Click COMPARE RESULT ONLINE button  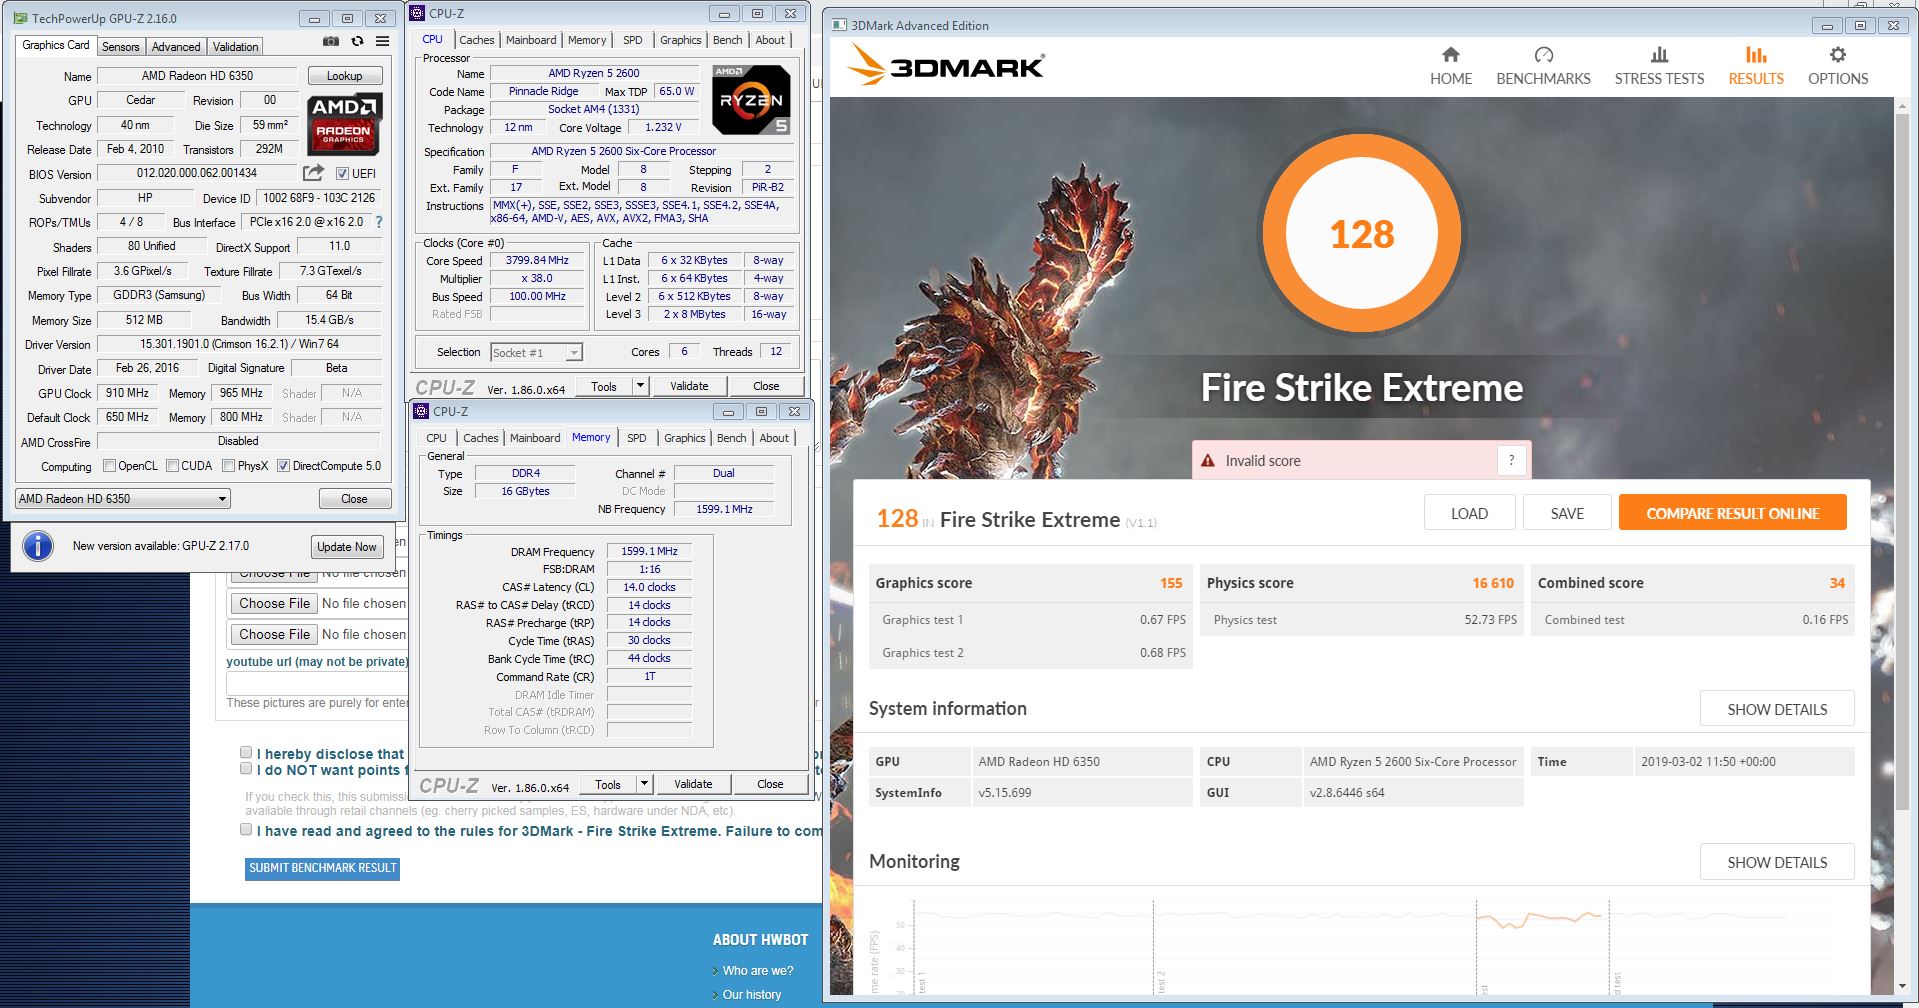(x=1732, y=513)
